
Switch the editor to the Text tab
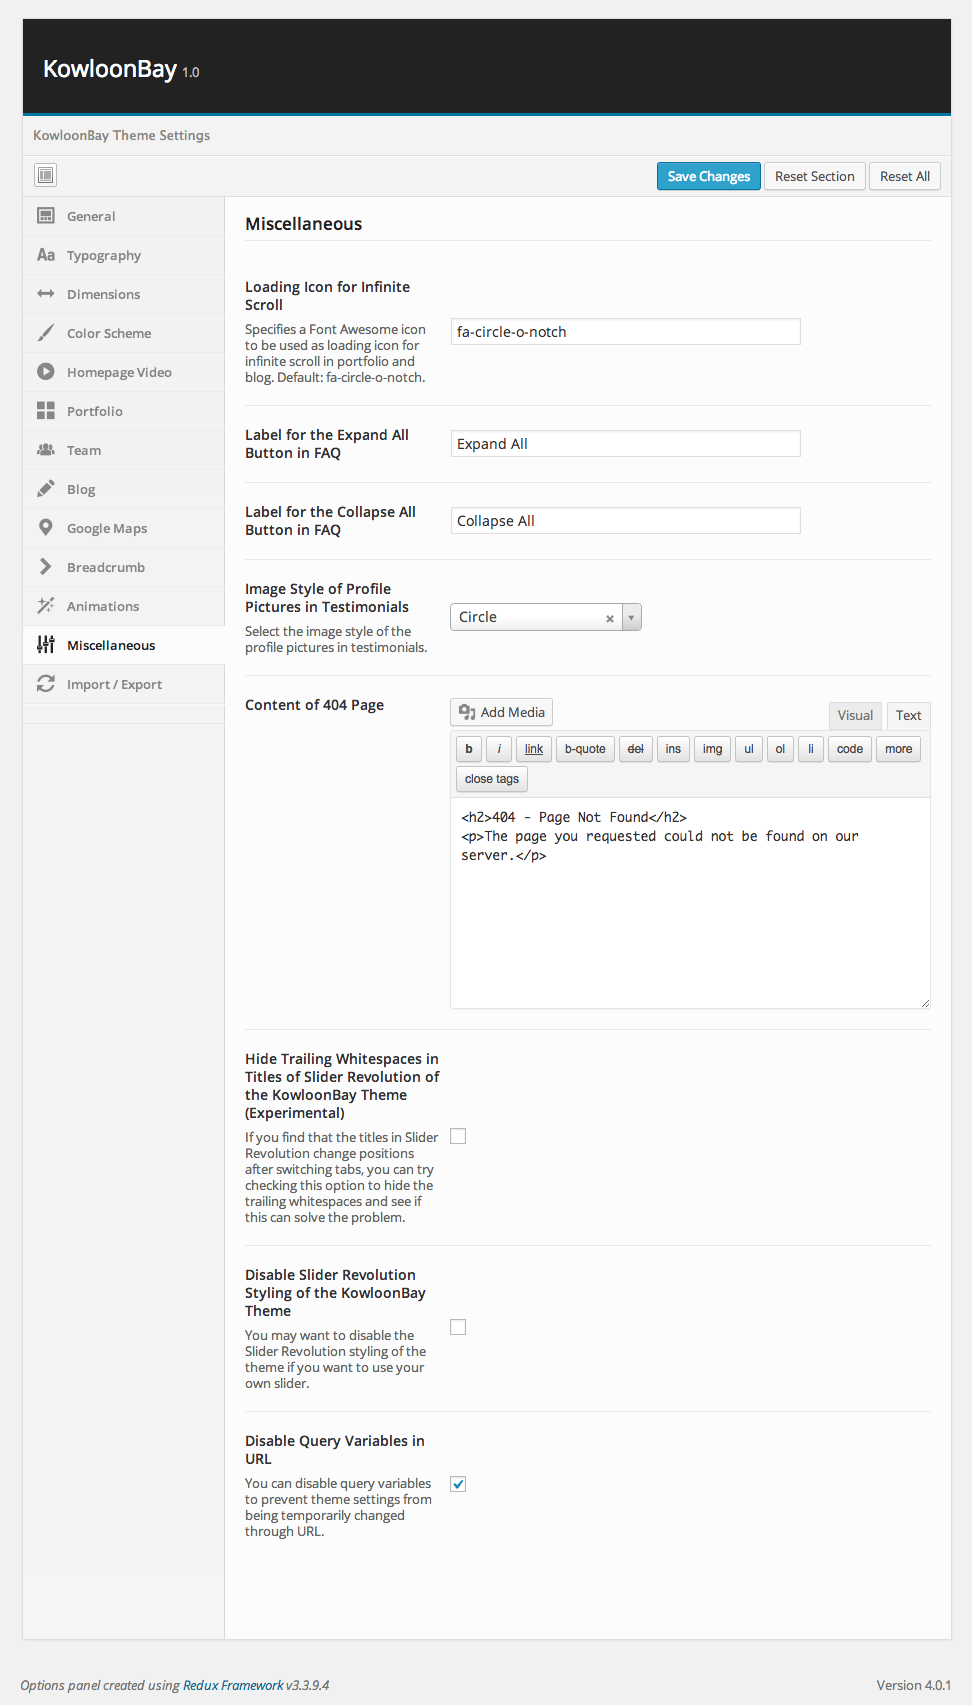tap(908, 715)
